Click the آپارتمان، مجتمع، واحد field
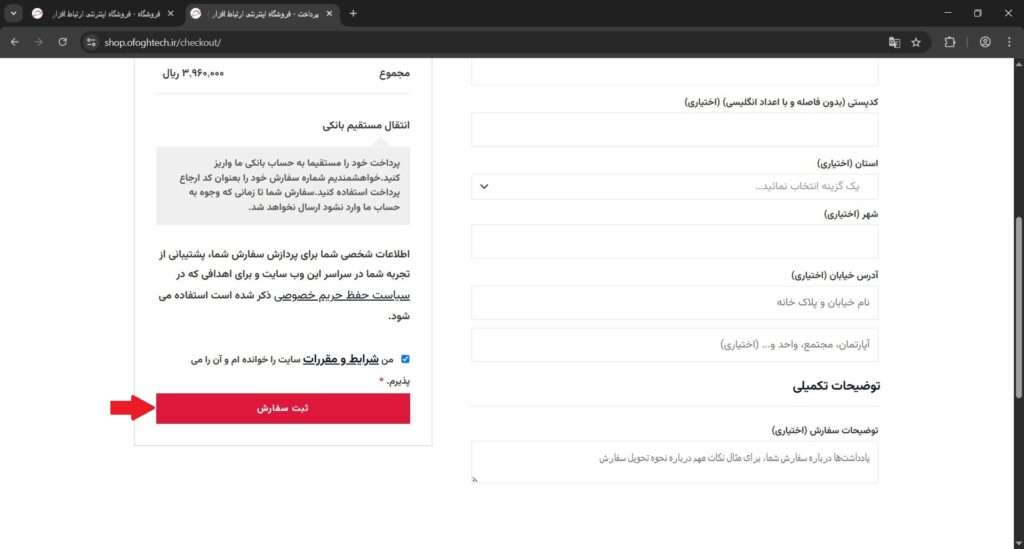 coord(675,344)
